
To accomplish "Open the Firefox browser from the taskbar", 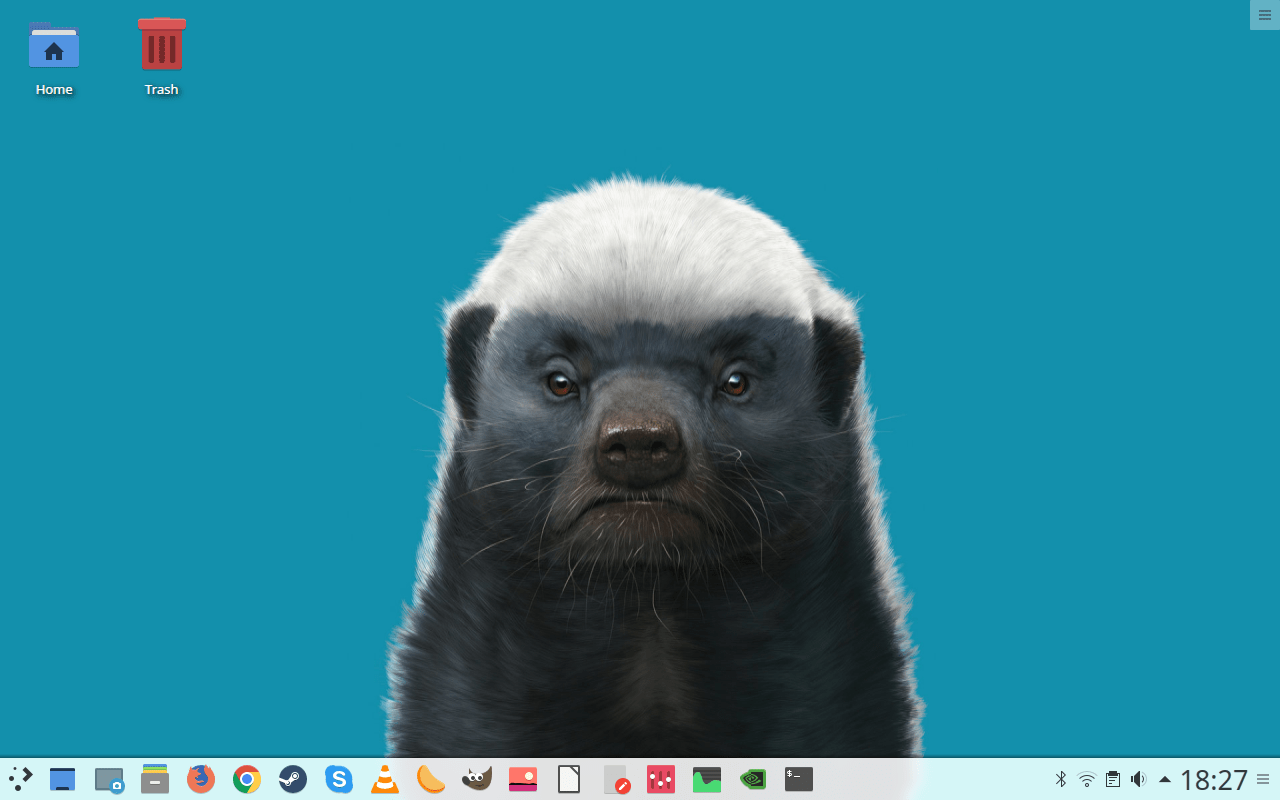I will click(x=201, y=779).
